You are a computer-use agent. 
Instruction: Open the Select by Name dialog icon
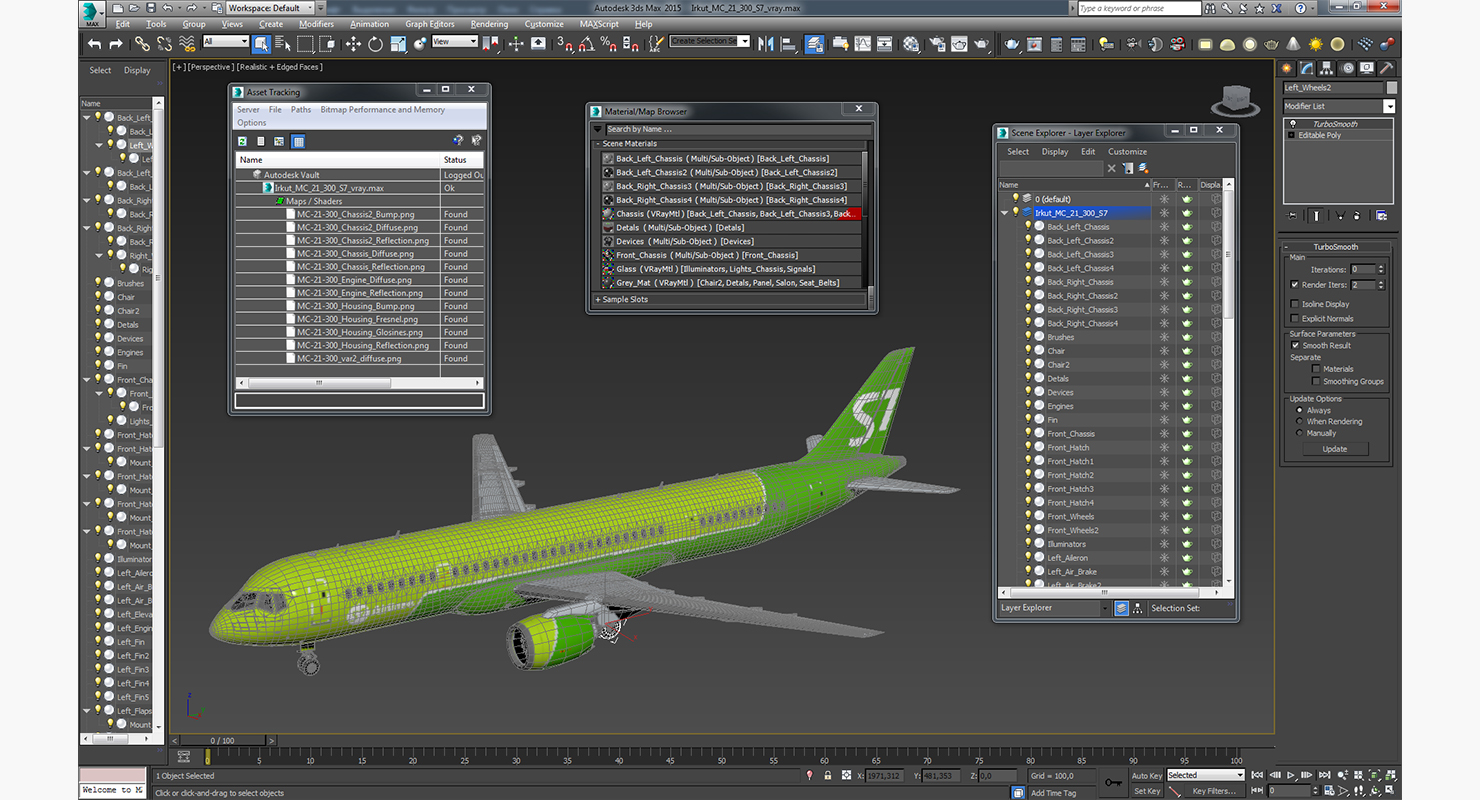pyautogui.click(x=283, y=43)
